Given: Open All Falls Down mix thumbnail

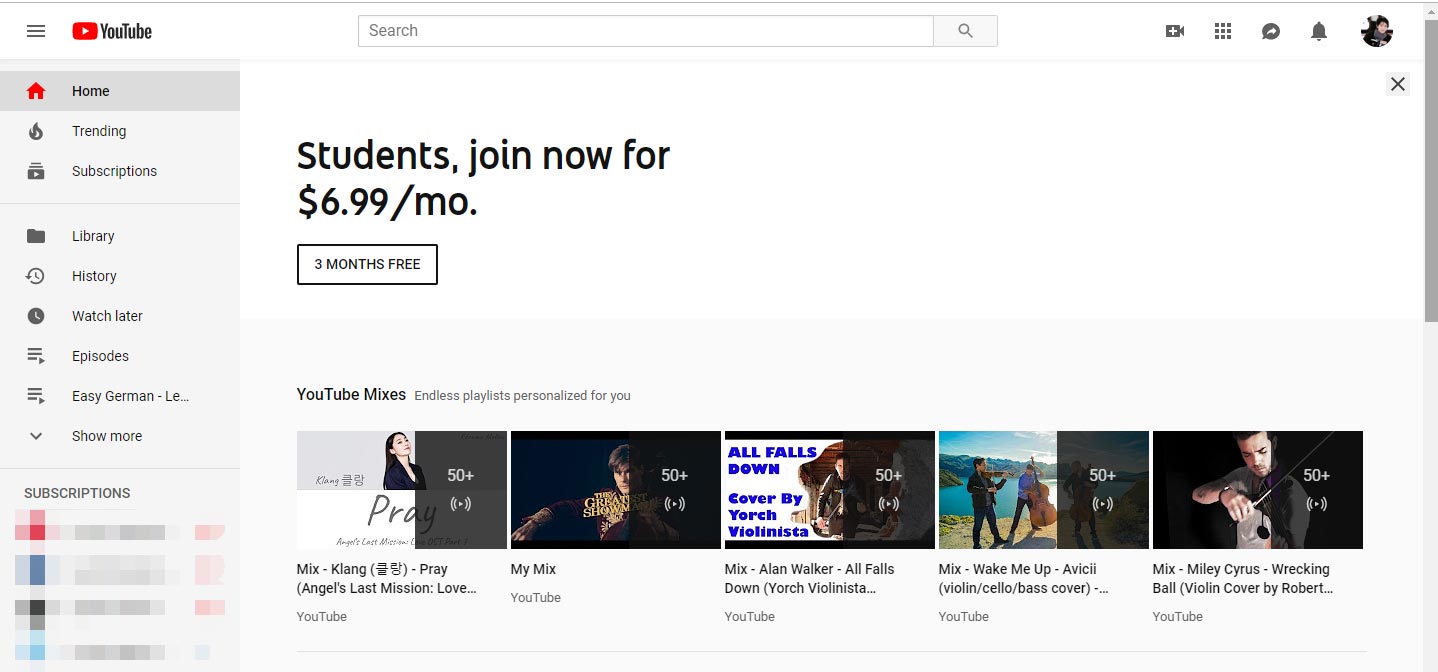Looking at the screenshot, I should [x=830, y=490].
